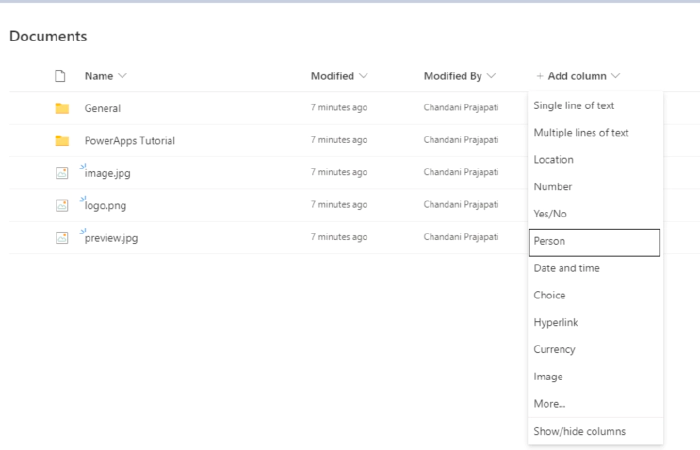Viewport: 700px width, 450px height.
Task: Click Show/hide columns option
Action: 580,431
